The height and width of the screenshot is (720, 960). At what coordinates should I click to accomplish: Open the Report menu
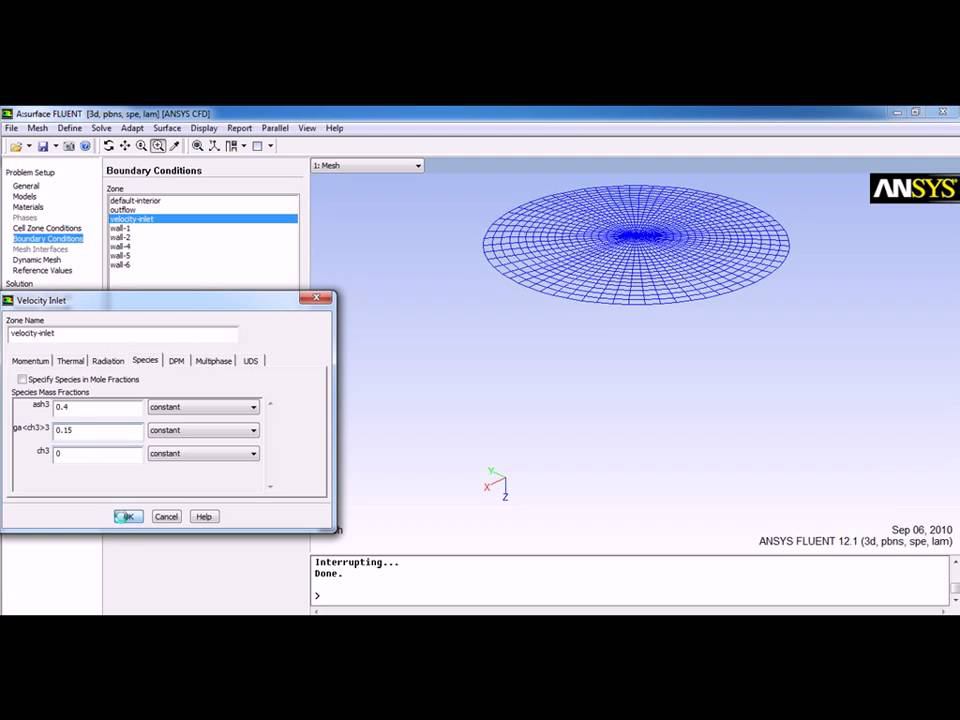239,128
